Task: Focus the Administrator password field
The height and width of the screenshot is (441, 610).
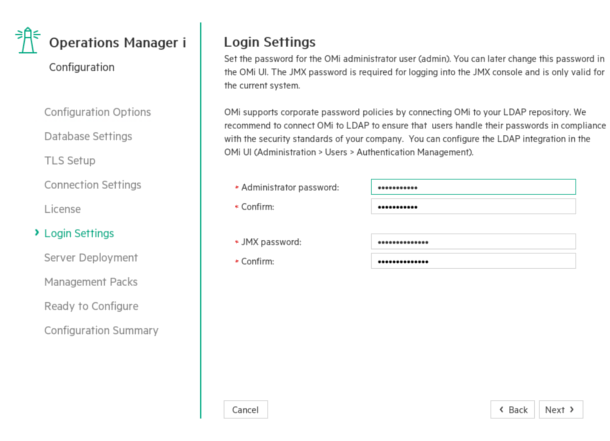Action: pos(473,187)
